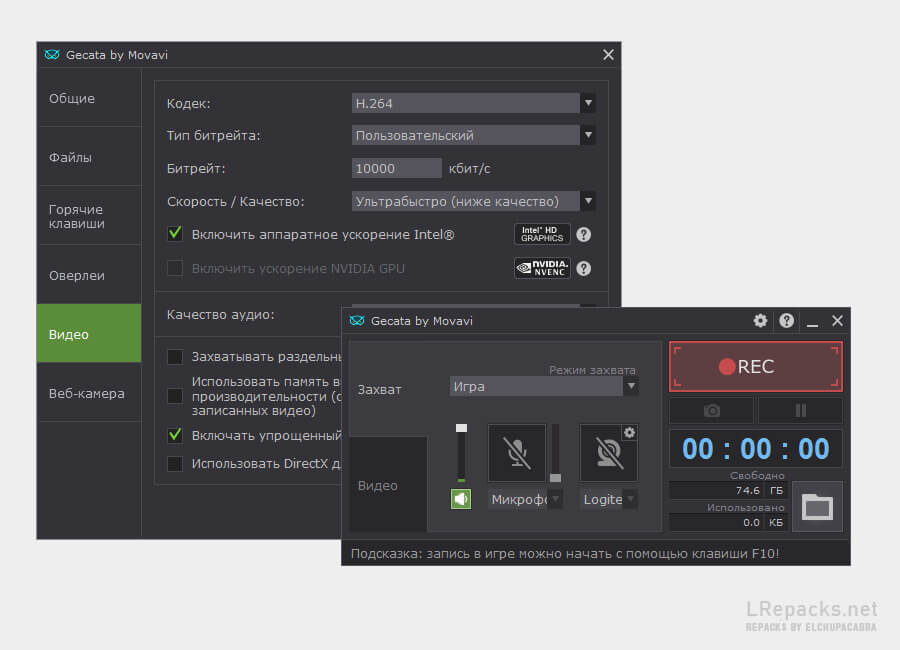Open the Скорость / Качество dropdown
Image resolution: width=900 pixels, height=650 pixels.
pos(473,201)
